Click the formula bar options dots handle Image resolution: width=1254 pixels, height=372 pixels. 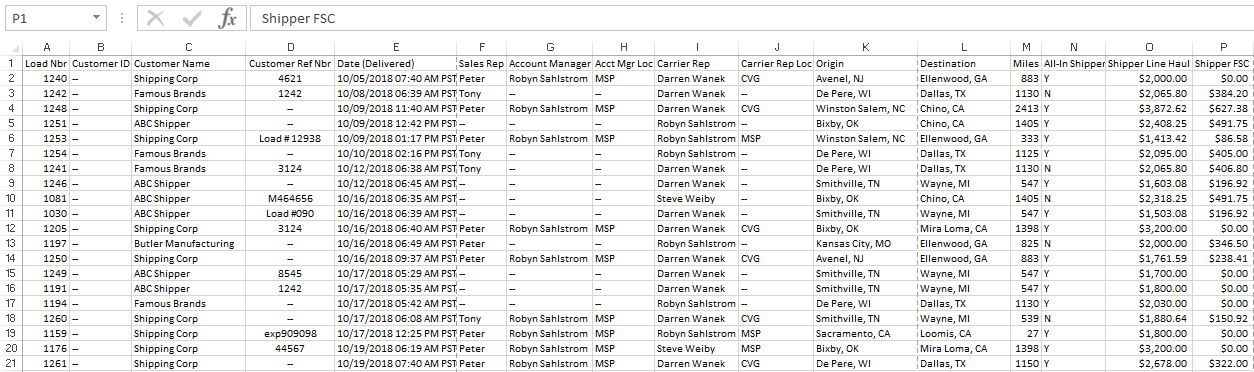121,18
